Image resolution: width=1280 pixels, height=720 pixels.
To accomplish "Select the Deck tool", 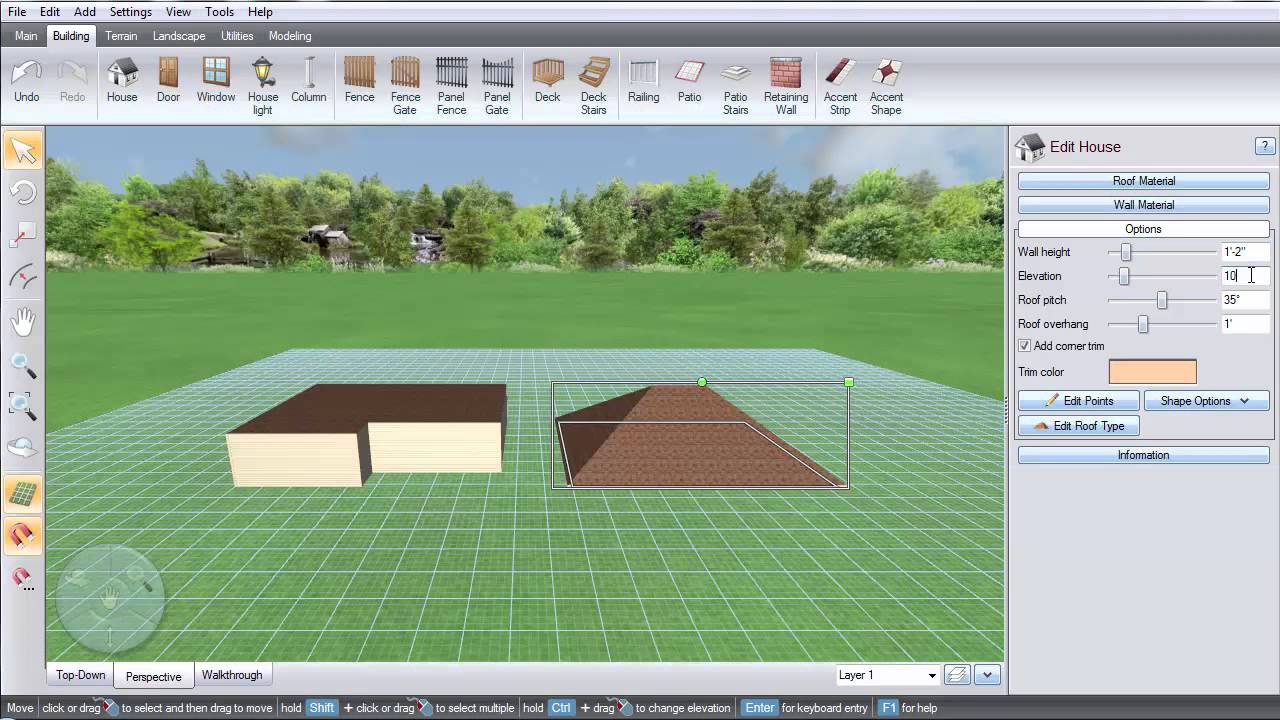I will [x=548, y=81].
